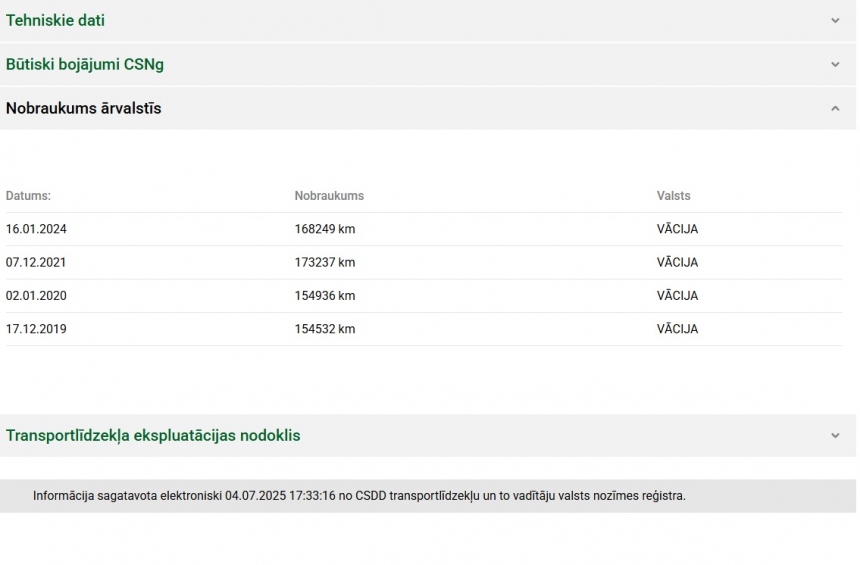Click the Nobraukums ārvalstīs section title
Screen dimensions: 860x565
click(x=84, y=108)
